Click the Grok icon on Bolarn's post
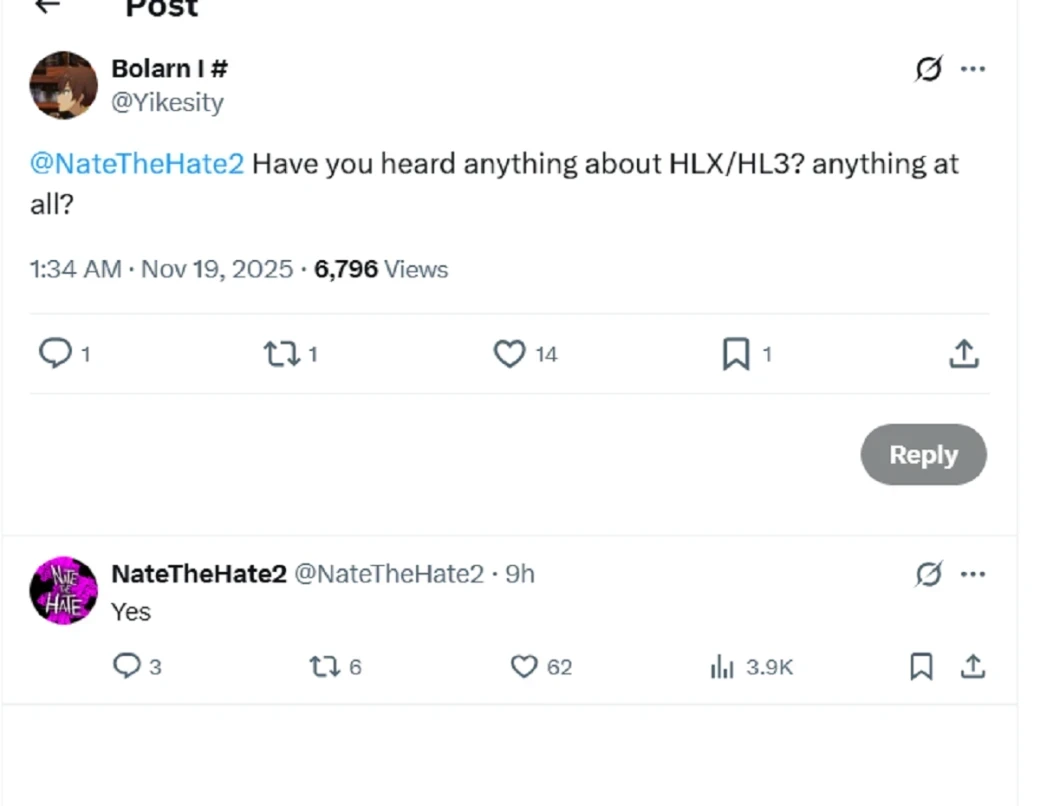This screenshot has height=806, width=1040. tap(928, 69)
